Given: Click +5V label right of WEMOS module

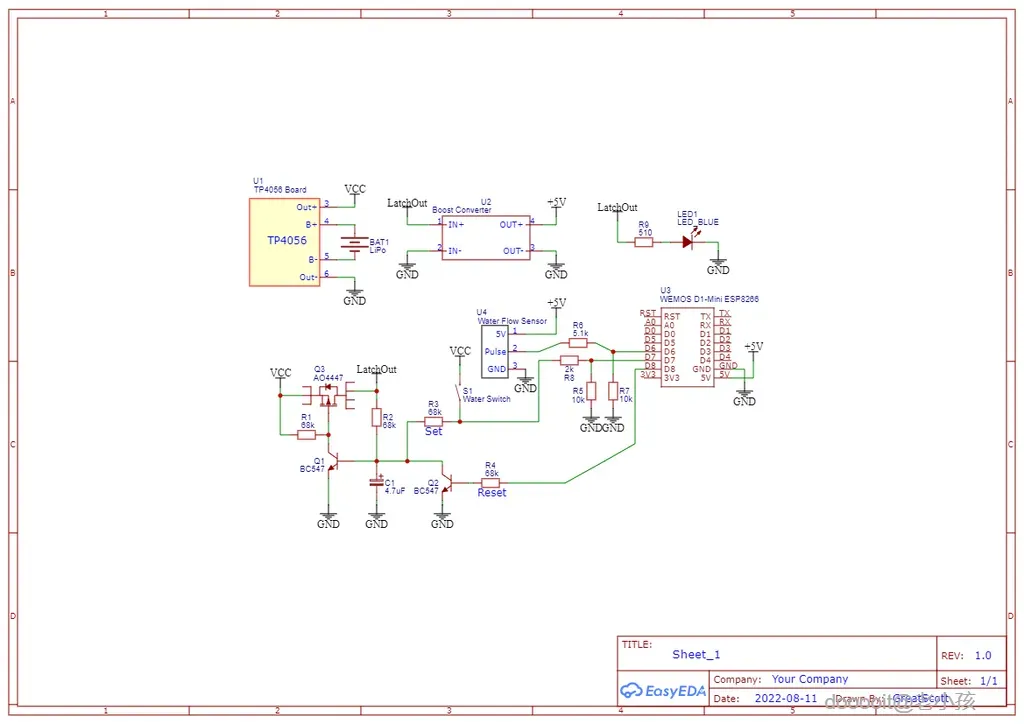Looking at the screenshot, I should point(754,347).
